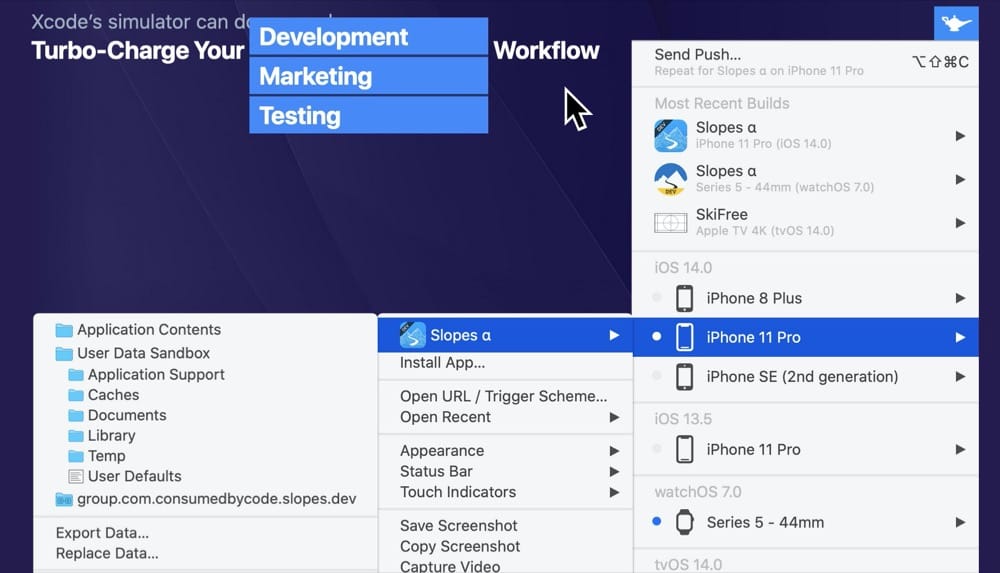Click the iPhone 8 Plus device icon
Screen dimensions: 1000x573
coord(684,298)
